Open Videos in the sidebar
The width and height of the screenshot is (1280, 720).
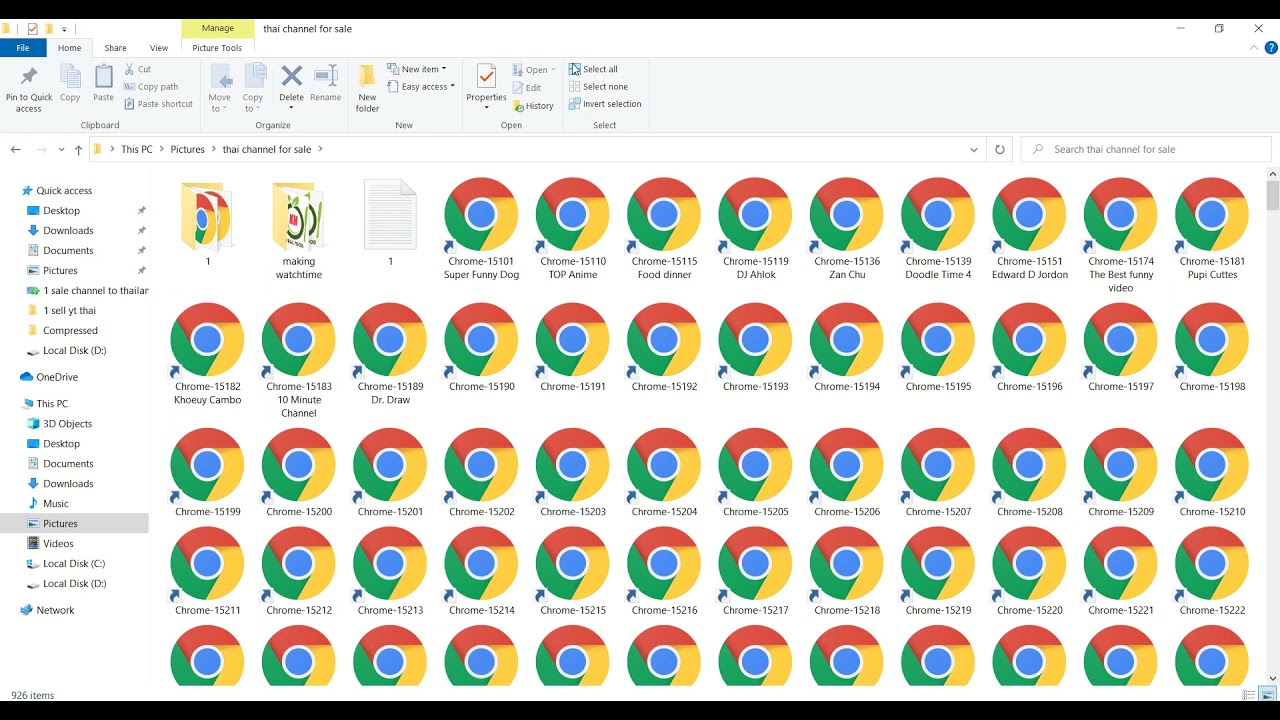pyautogui.click(x=58, y=544)
